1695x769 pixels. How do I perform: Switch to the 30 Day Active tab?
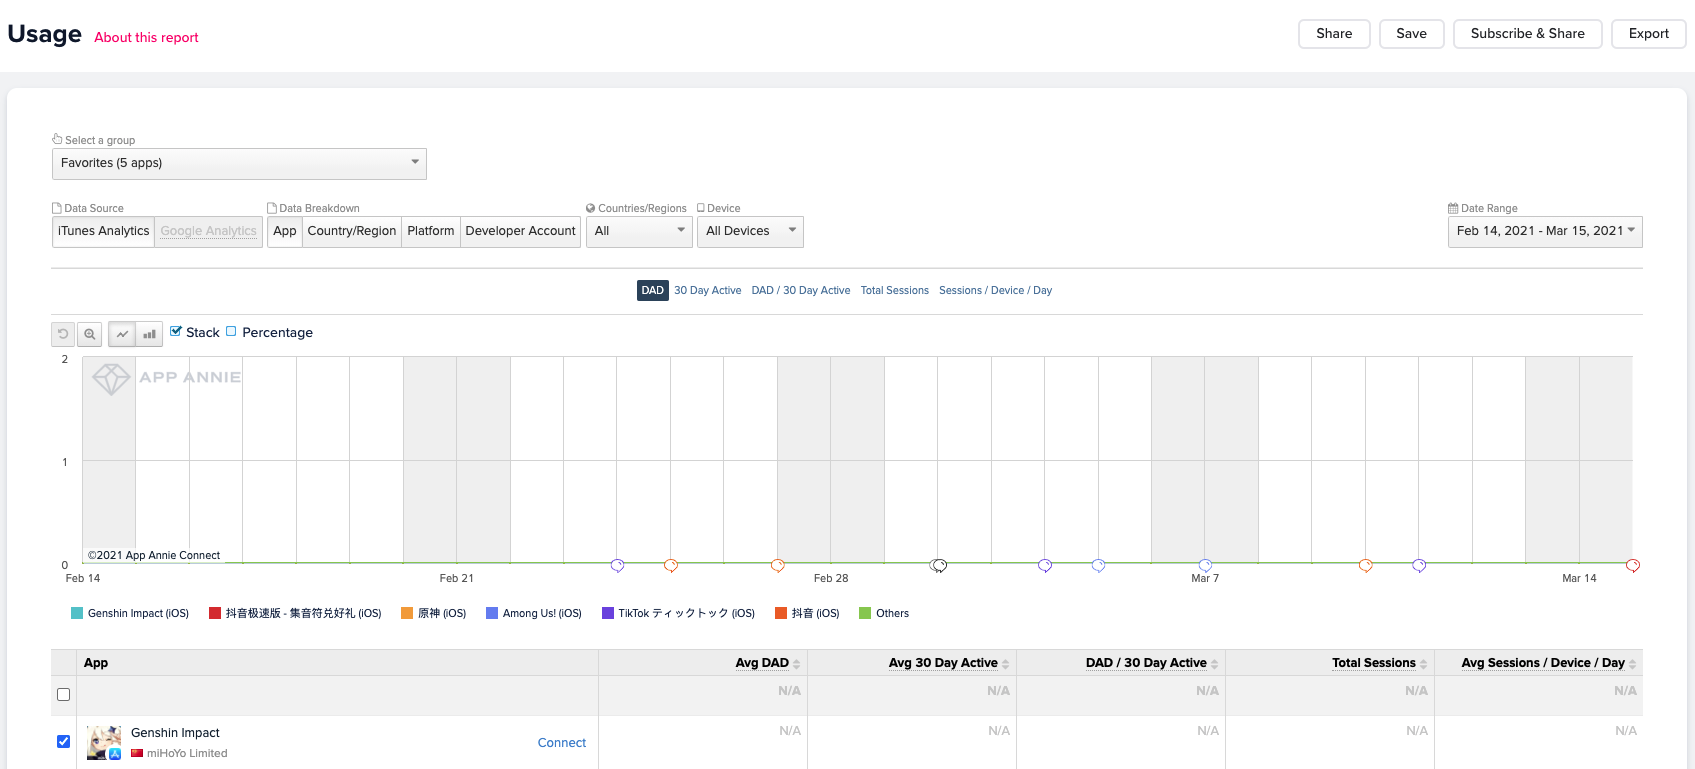(x=708, y=291)
